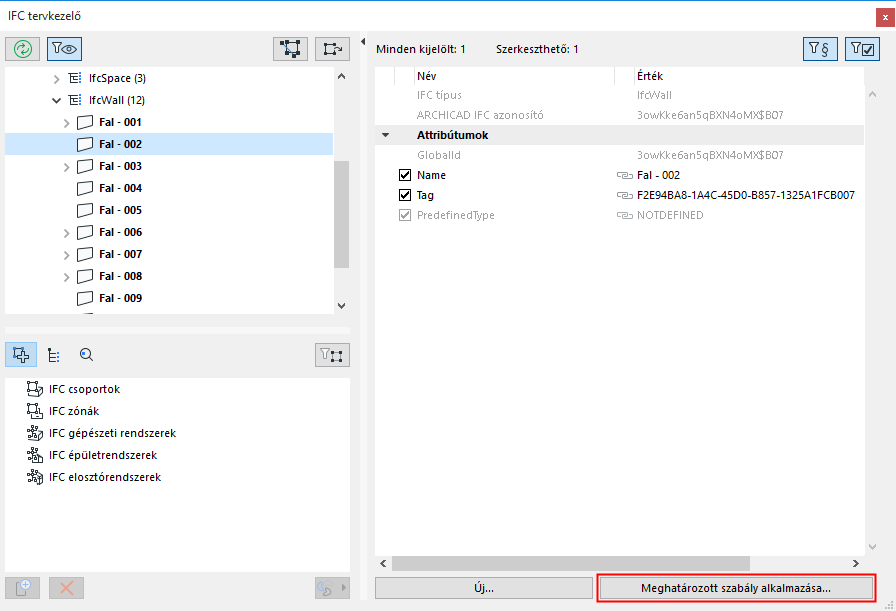896x611 pixels.
Task: Click the wall icon beside Fal - 007
Action: (85, 254)
